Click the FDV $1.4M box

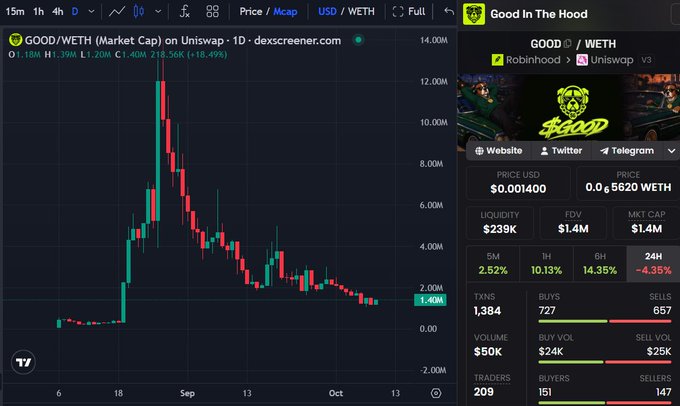[573, 223]
